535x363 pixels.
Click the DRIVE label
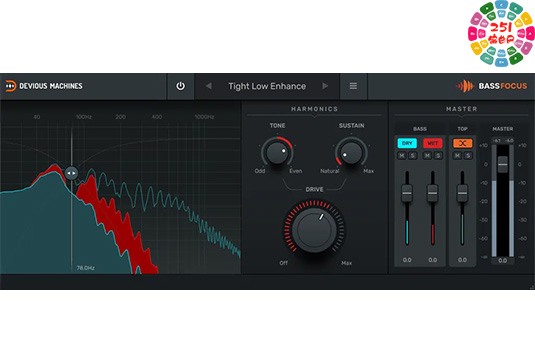314,189
